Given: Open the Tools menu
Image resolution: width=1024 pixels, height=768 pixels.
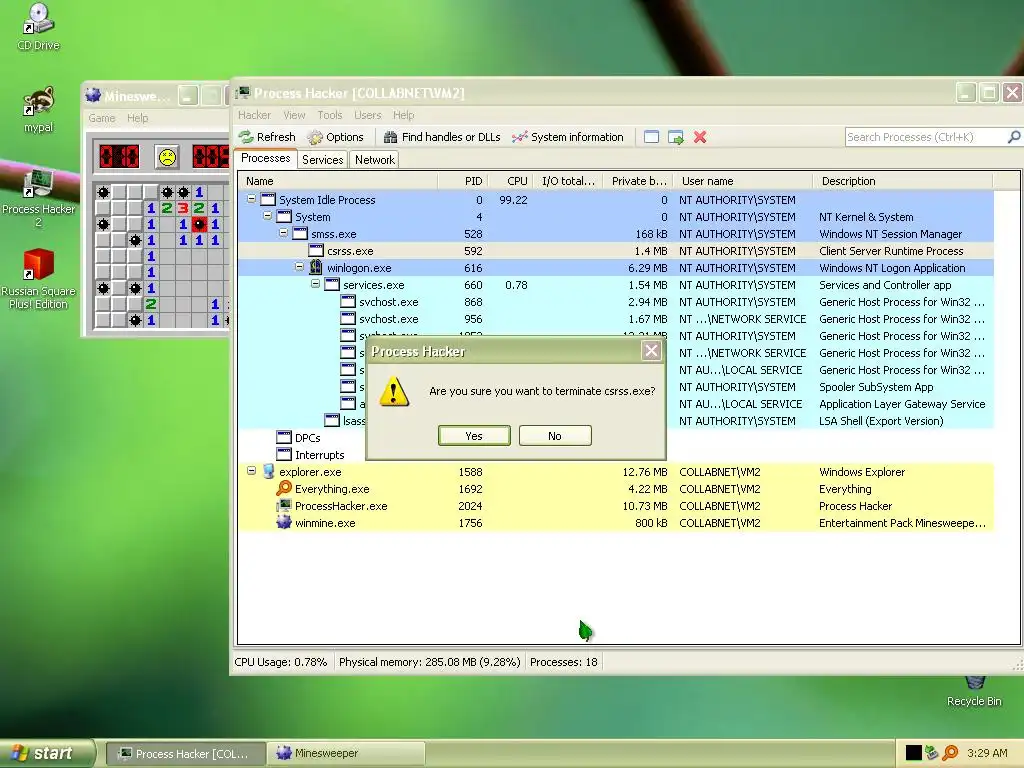Looking at the screenshot, I should [x=330, y=115].
